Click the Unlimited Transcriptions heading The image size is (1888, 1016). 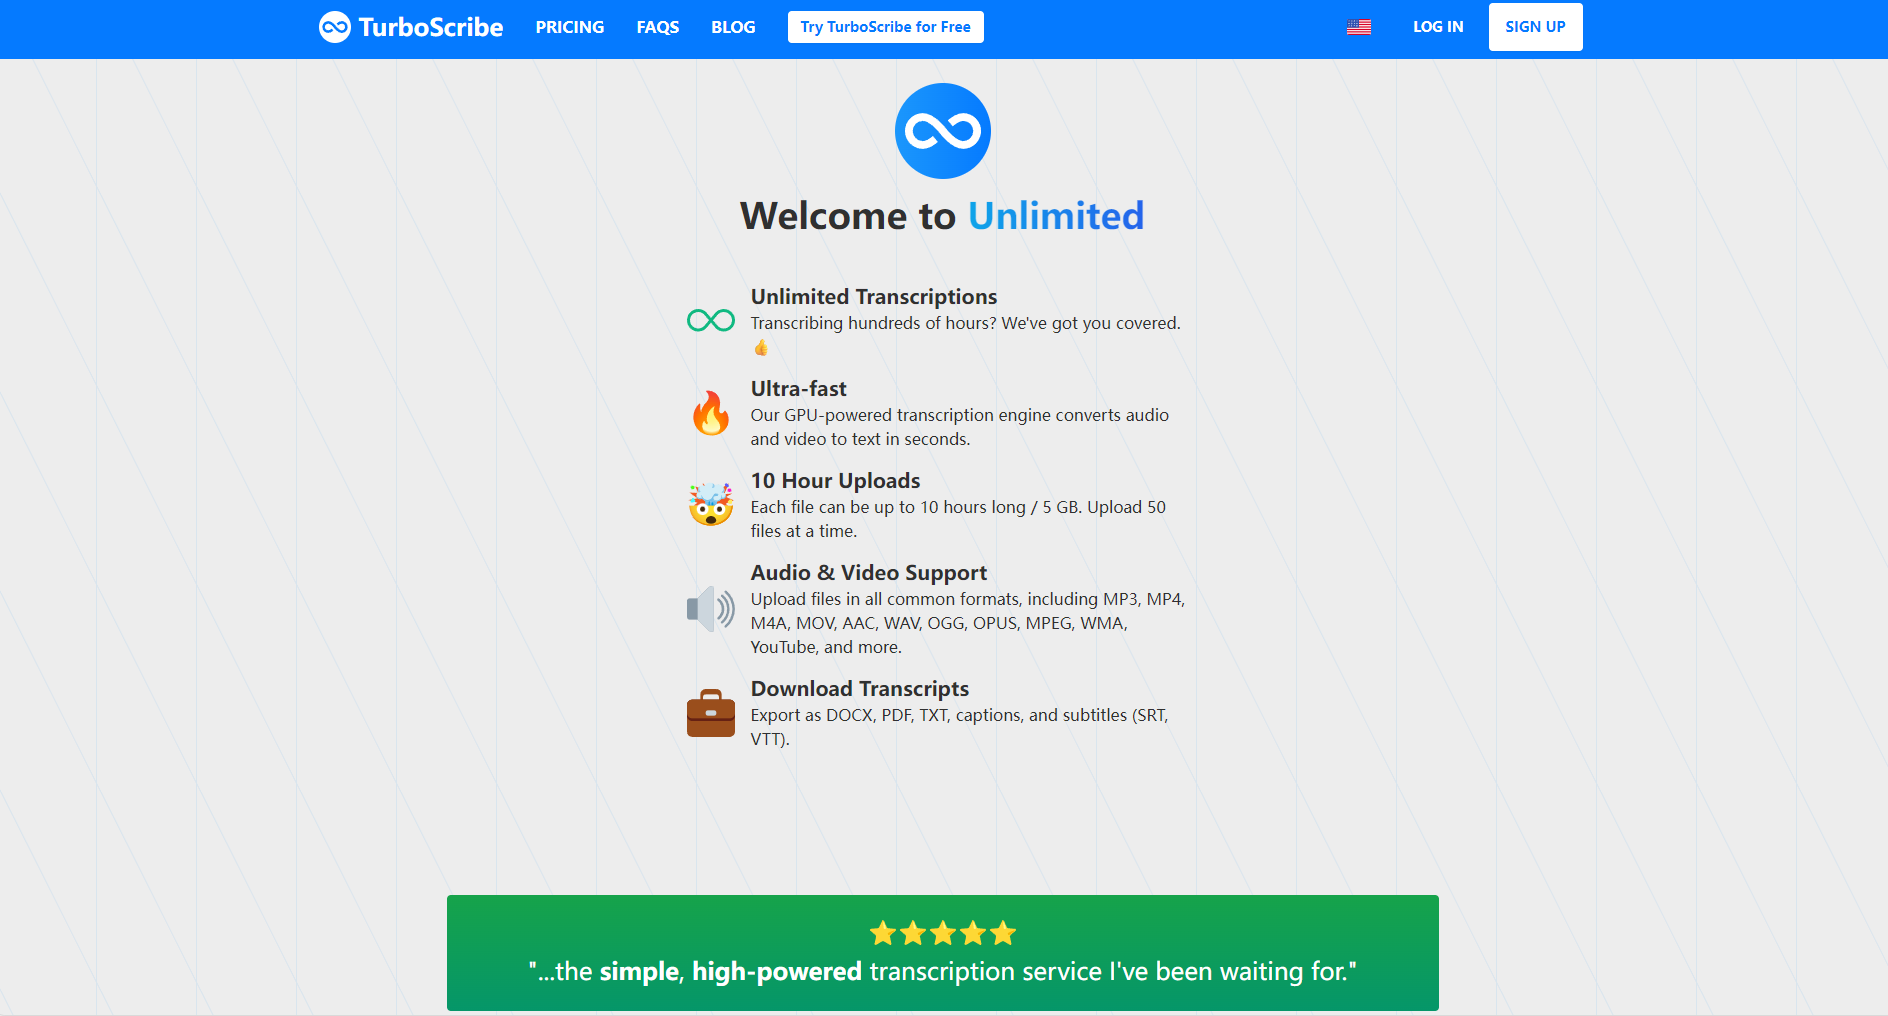click(x=874, y=297)
